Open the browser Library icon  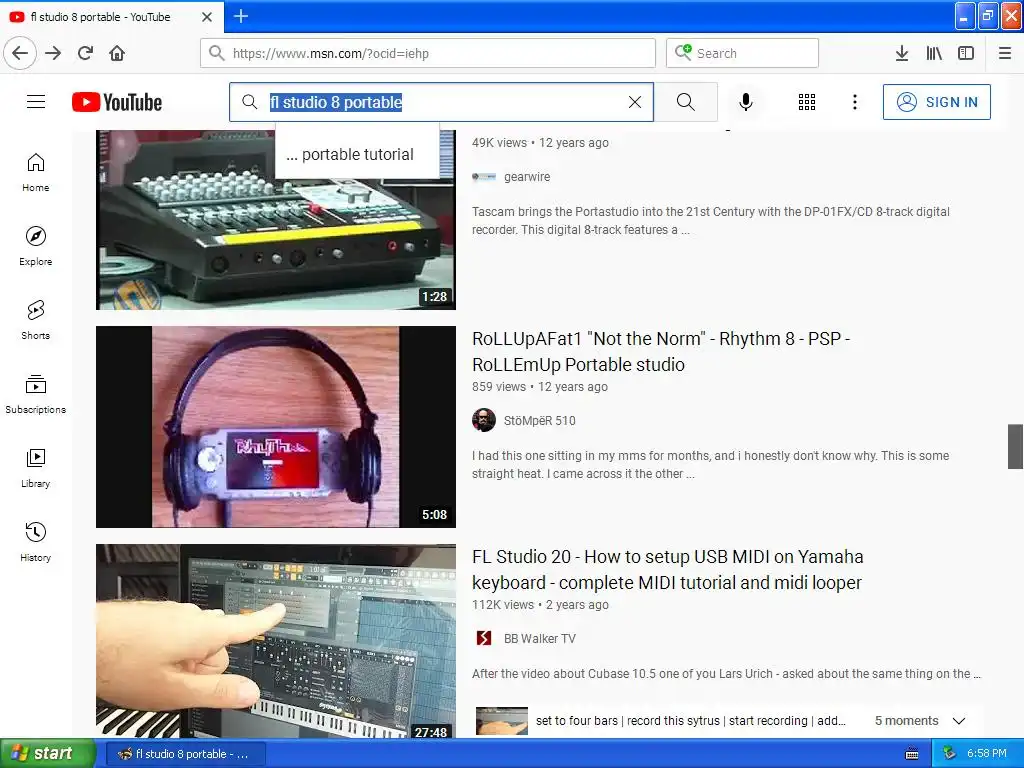(x=934, y=53)
